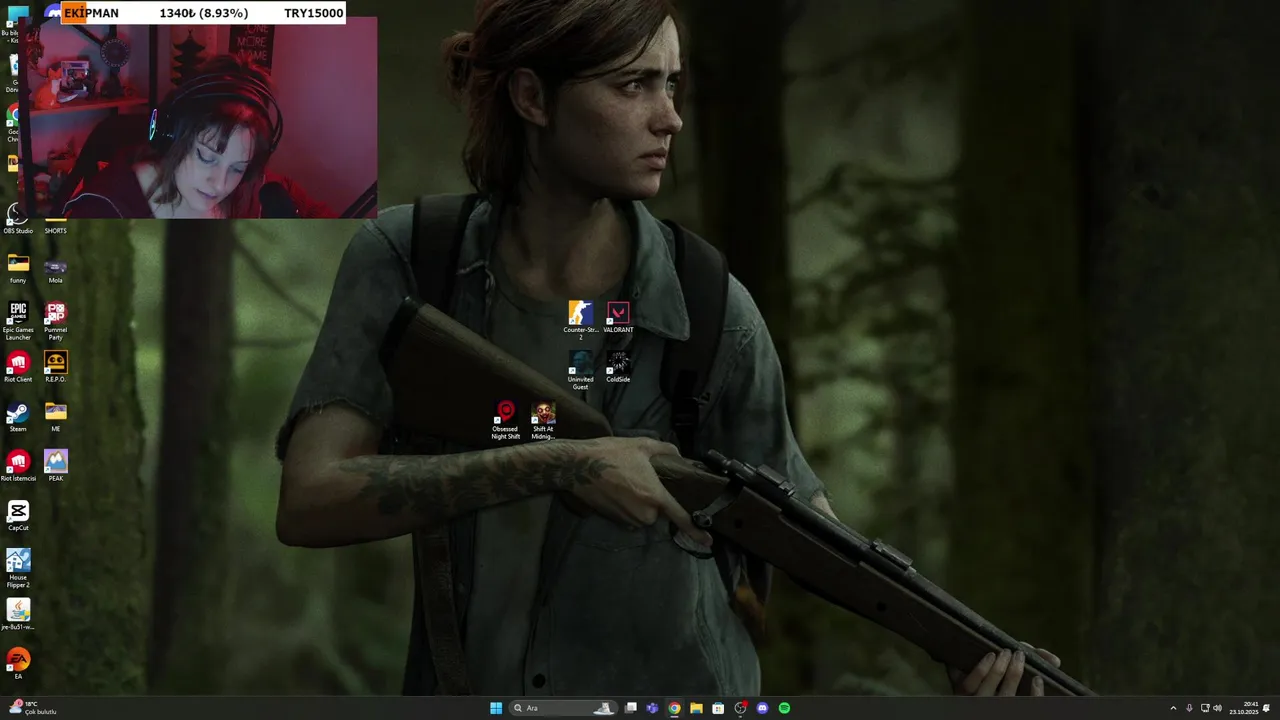Select the PEAK game icon

coord(55,466)
